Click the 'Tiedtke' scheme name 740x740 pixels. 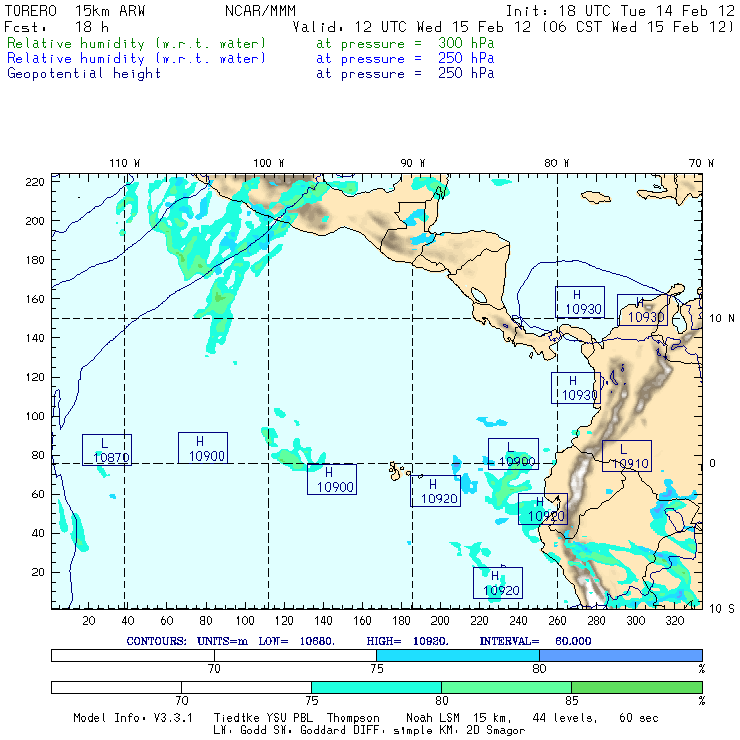click(236, 718)
